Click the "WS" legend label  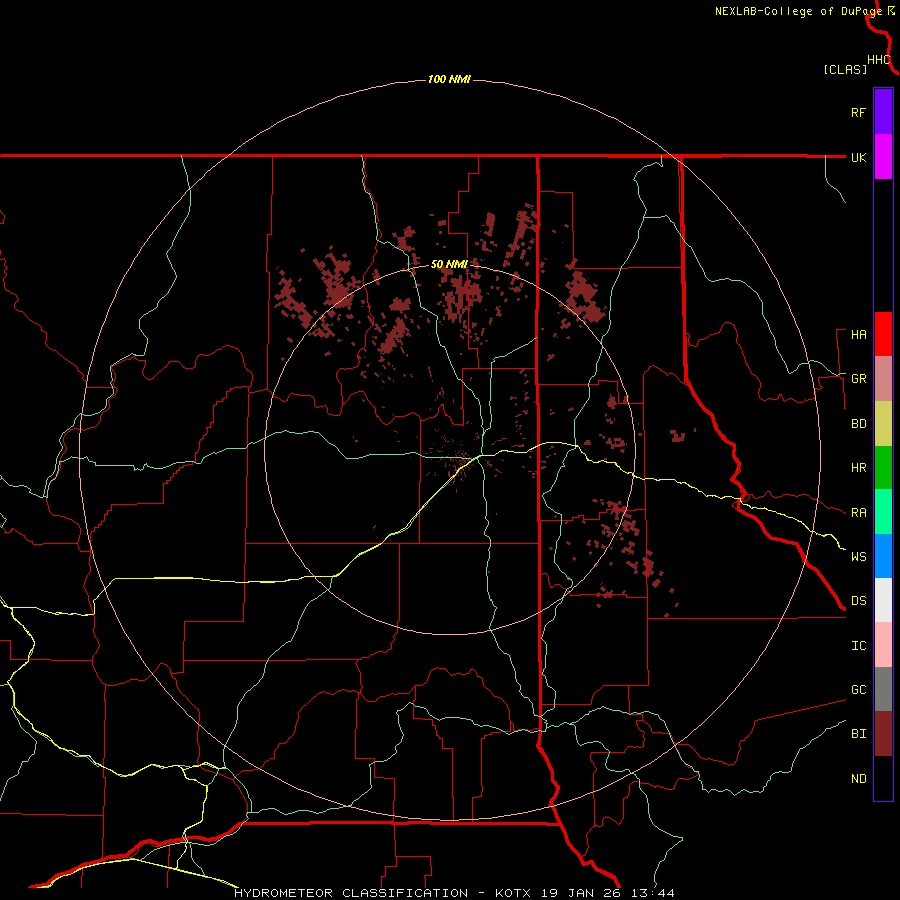point(858,557)
